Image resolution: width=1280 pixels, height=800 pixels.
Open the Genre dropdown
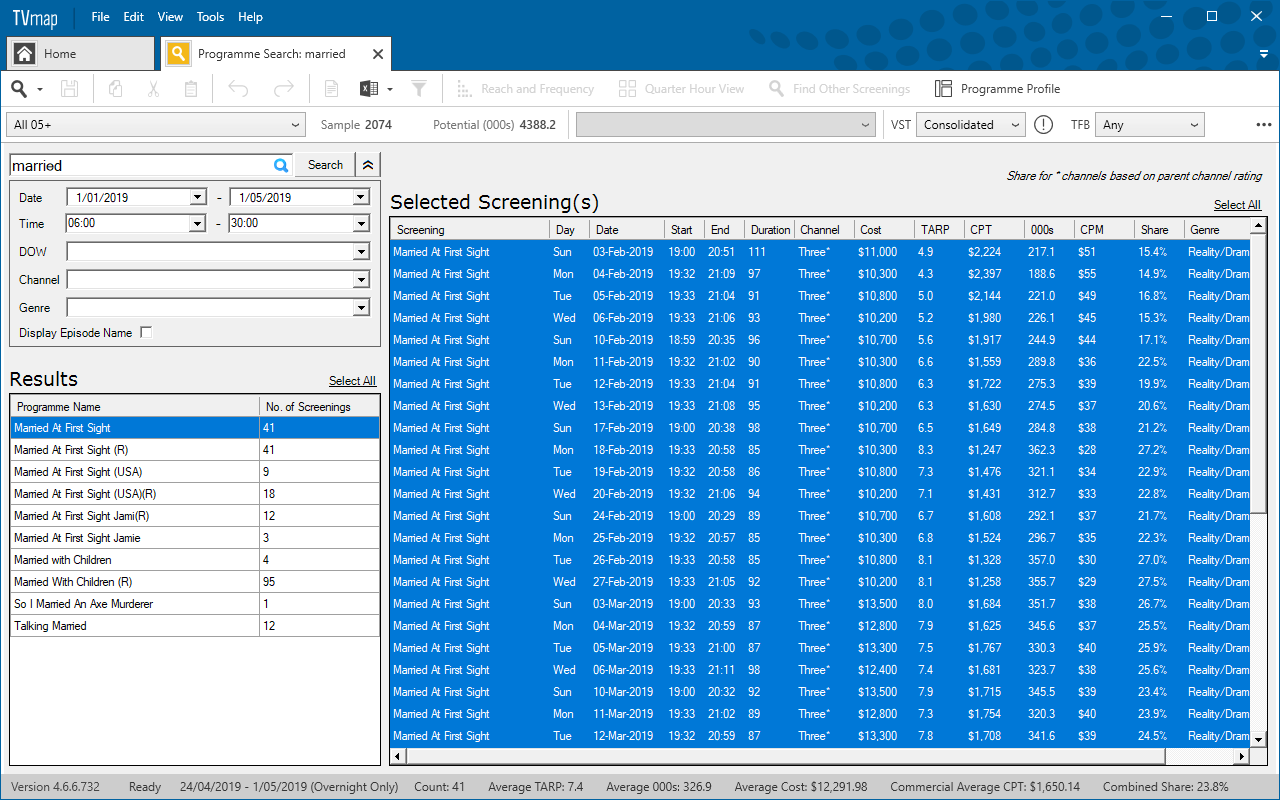click(360, 308)
